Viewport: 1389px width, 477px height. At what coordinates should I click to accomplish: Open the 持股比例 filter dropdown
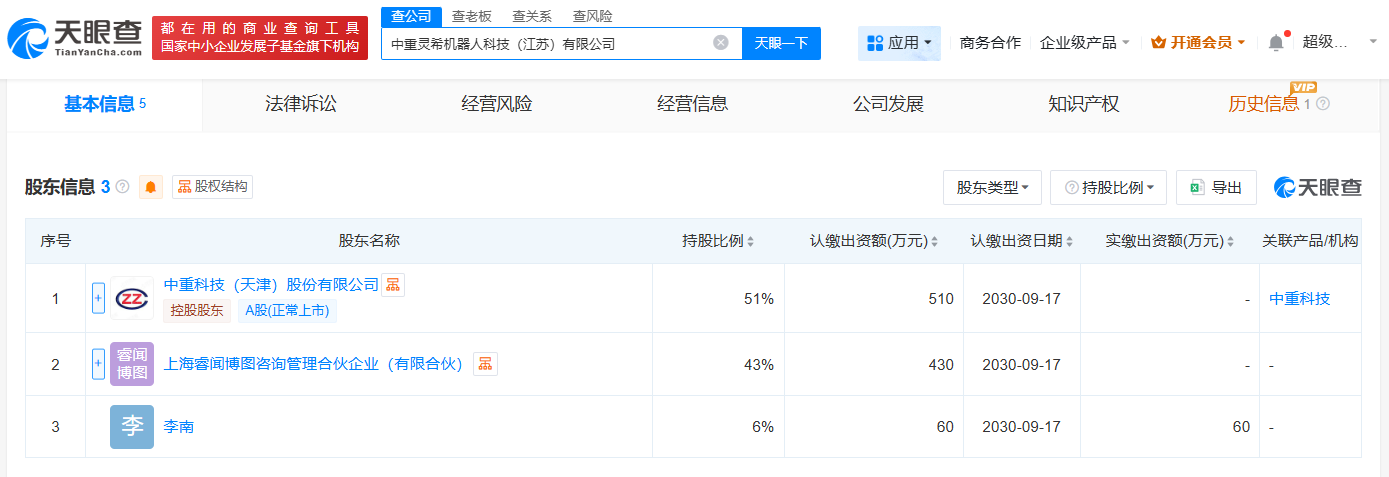coord(1109,187)
